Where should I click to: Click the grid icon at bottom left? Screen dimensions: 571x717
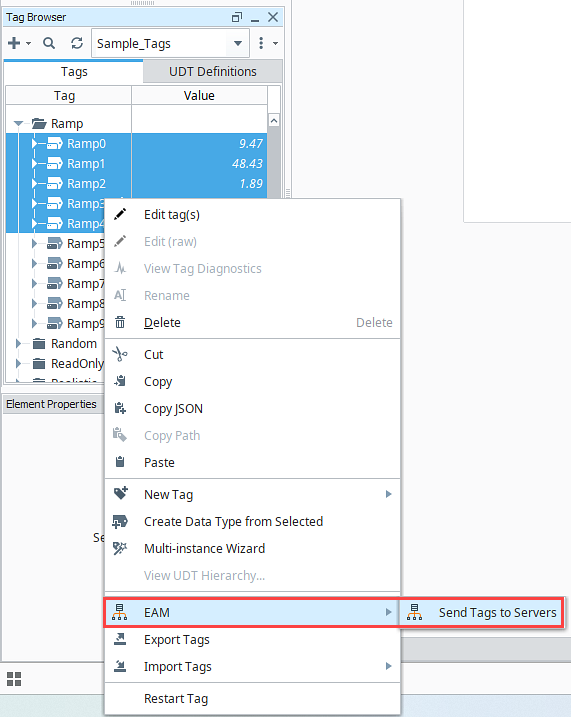point(14,679)
